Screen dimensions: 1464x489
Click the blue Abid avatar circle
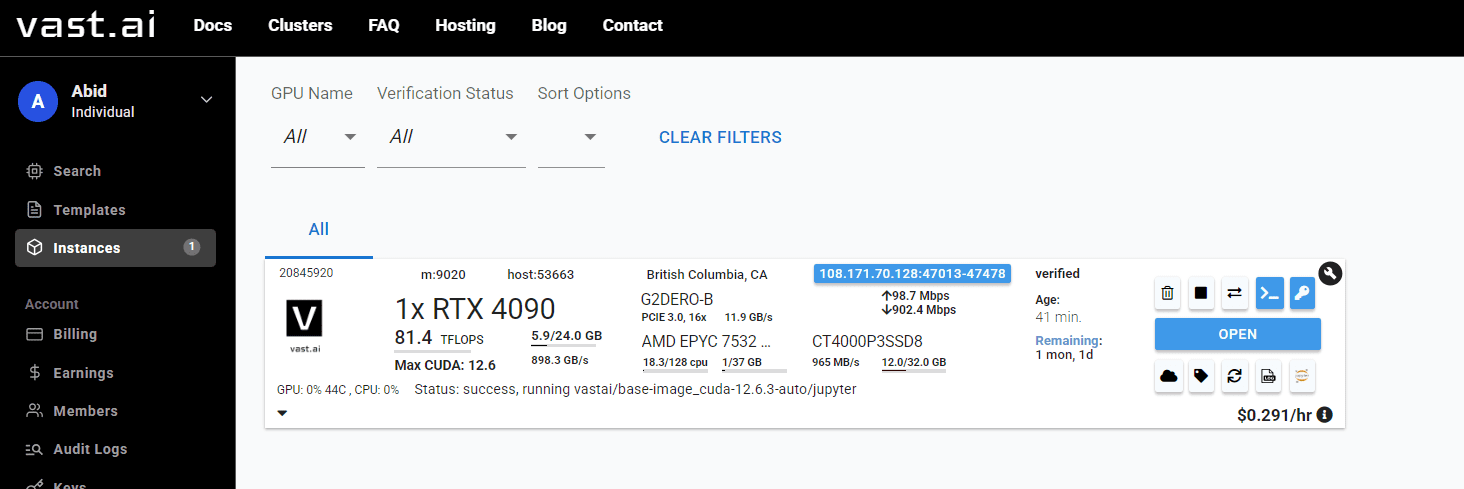pyautogui.click(x=38, y=101)
